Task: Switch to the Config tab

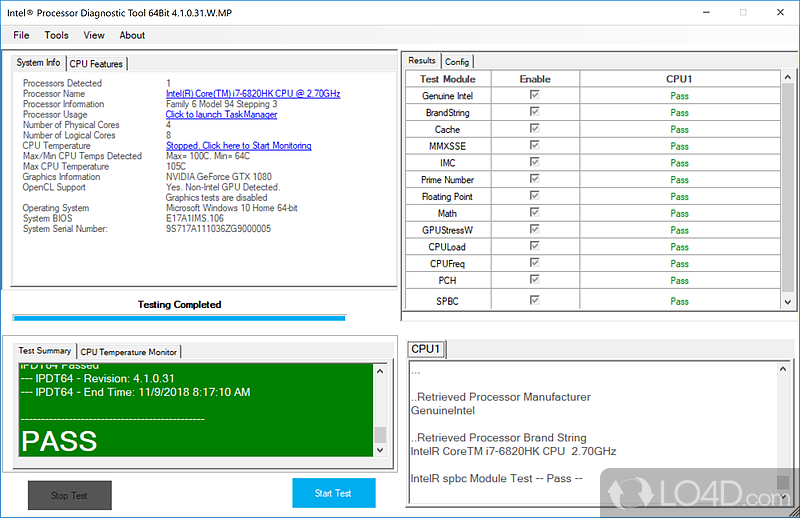Action: [x=457, y=62]
